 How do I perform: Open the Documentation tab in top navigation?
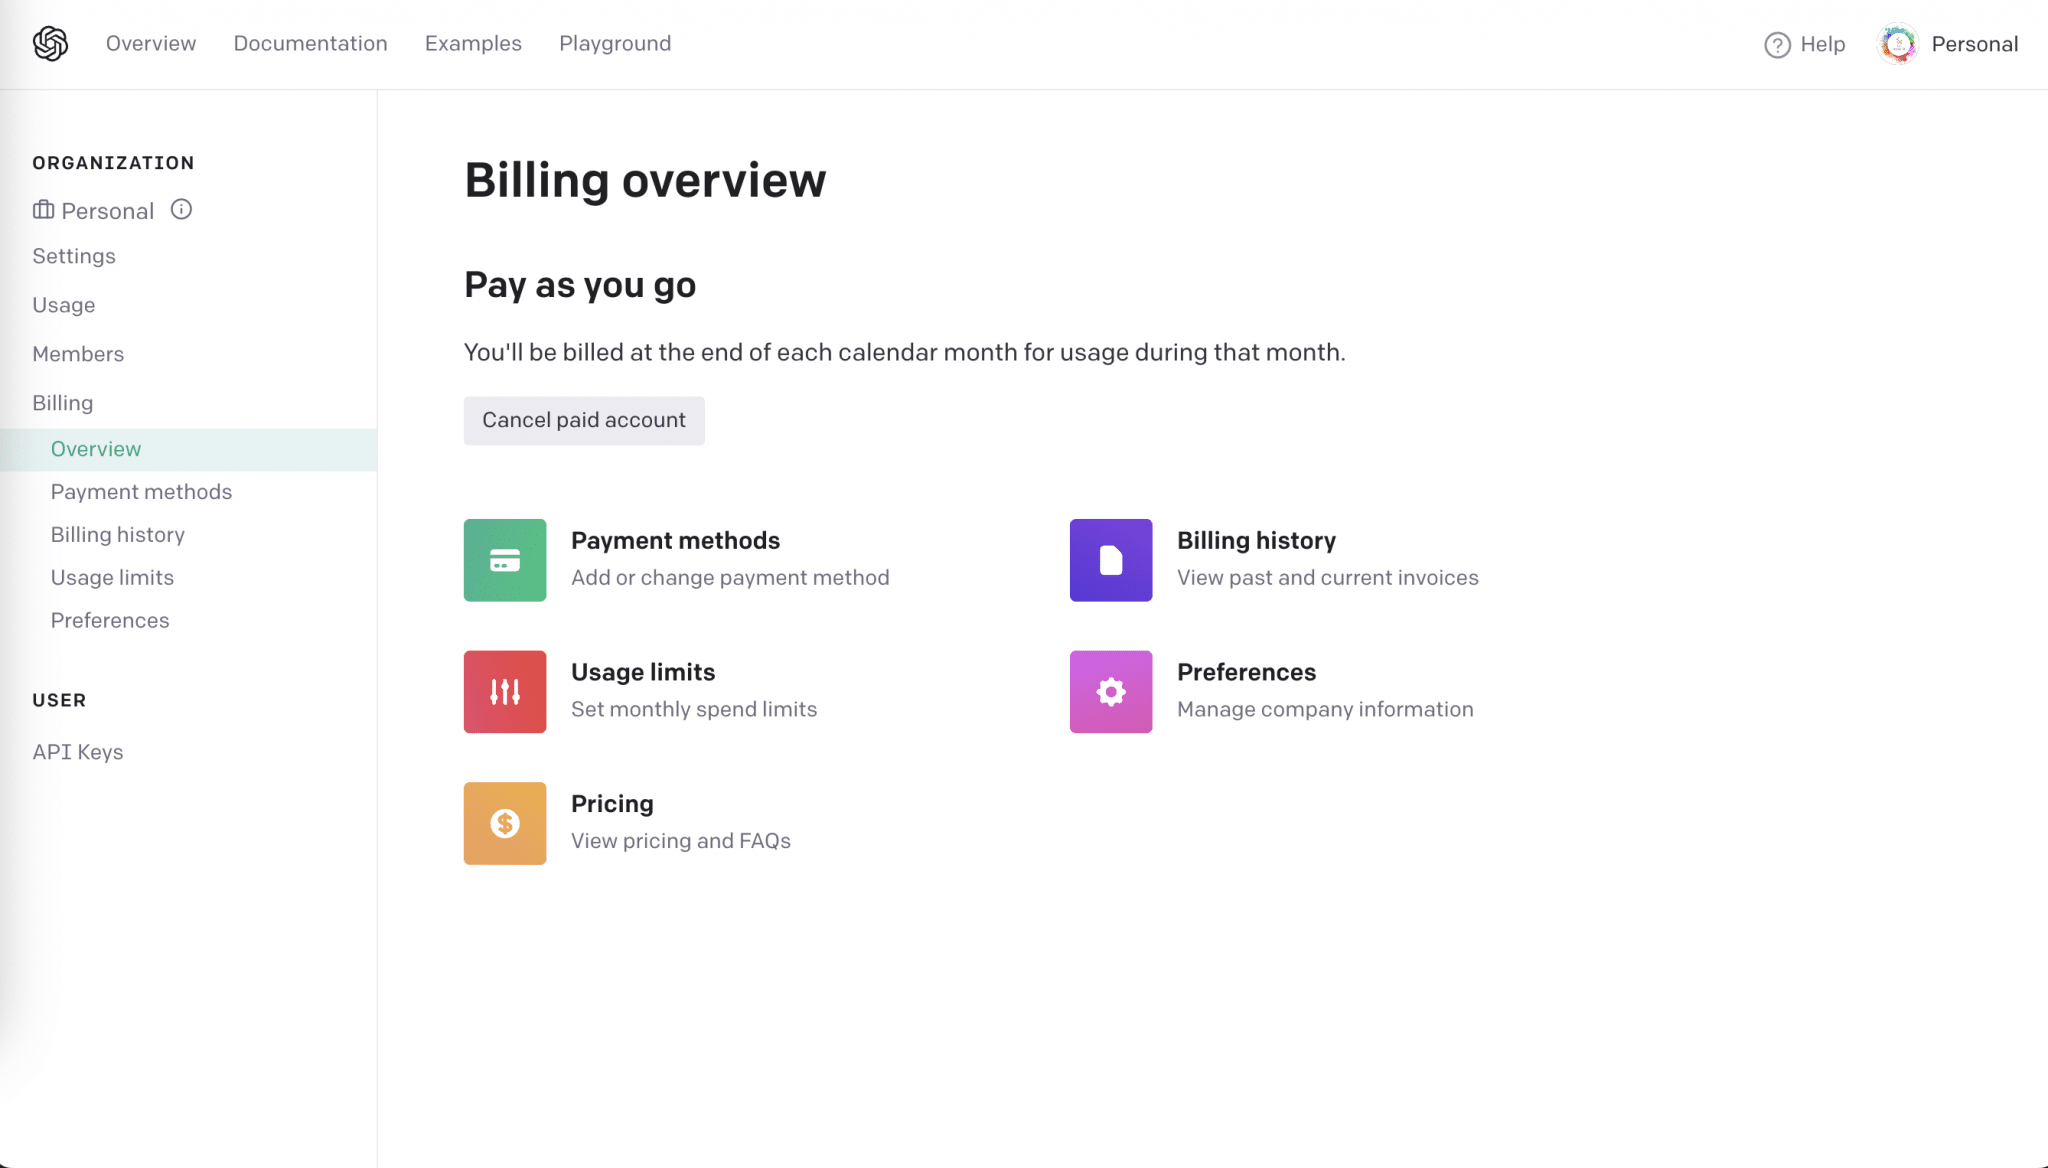(x=310, y=43)
